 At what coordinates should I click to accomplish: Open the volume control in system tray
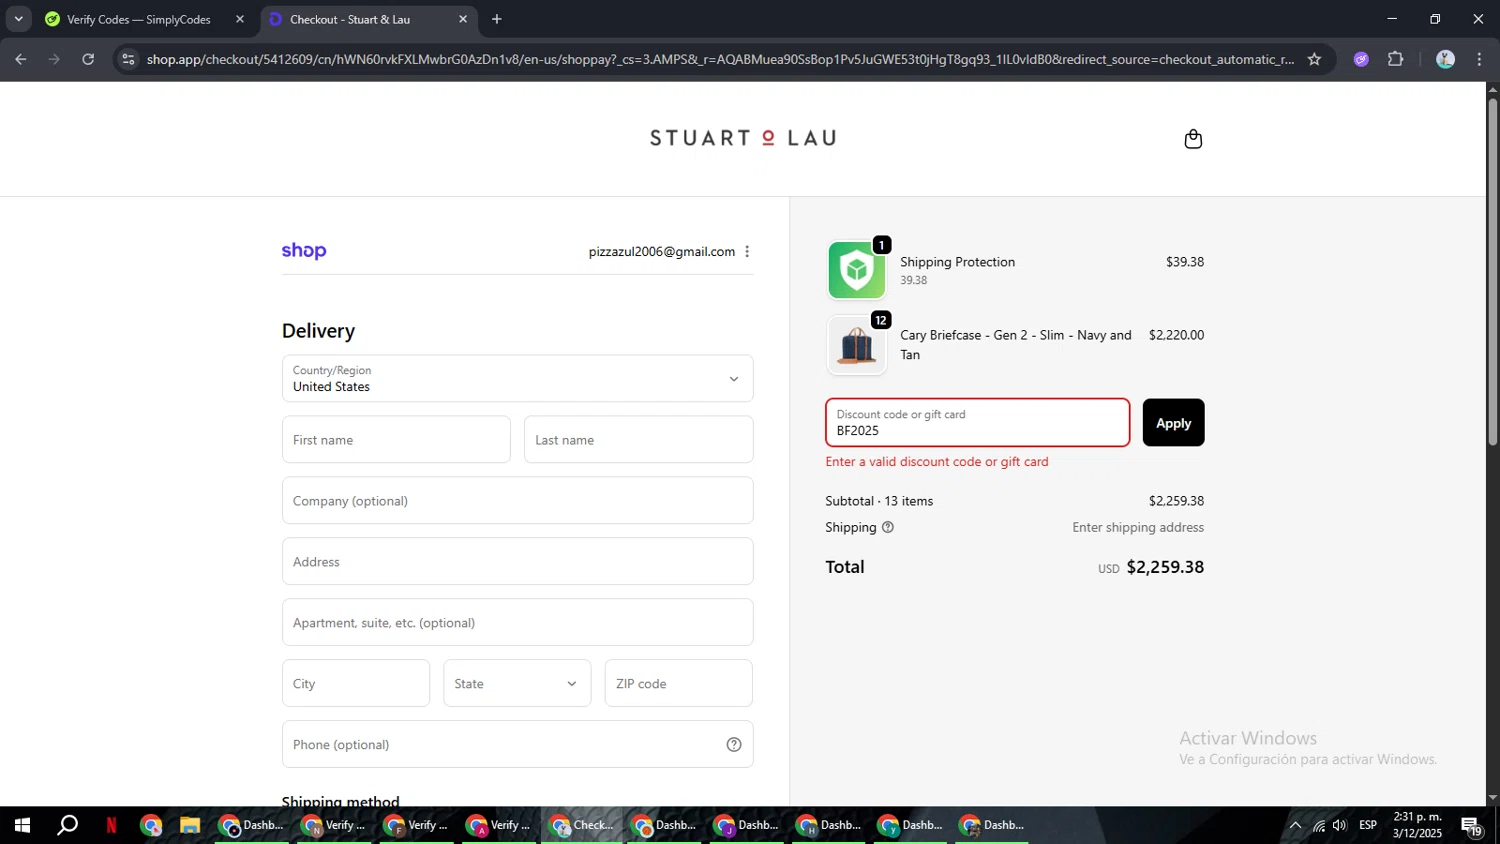[x=1340, y=825]
